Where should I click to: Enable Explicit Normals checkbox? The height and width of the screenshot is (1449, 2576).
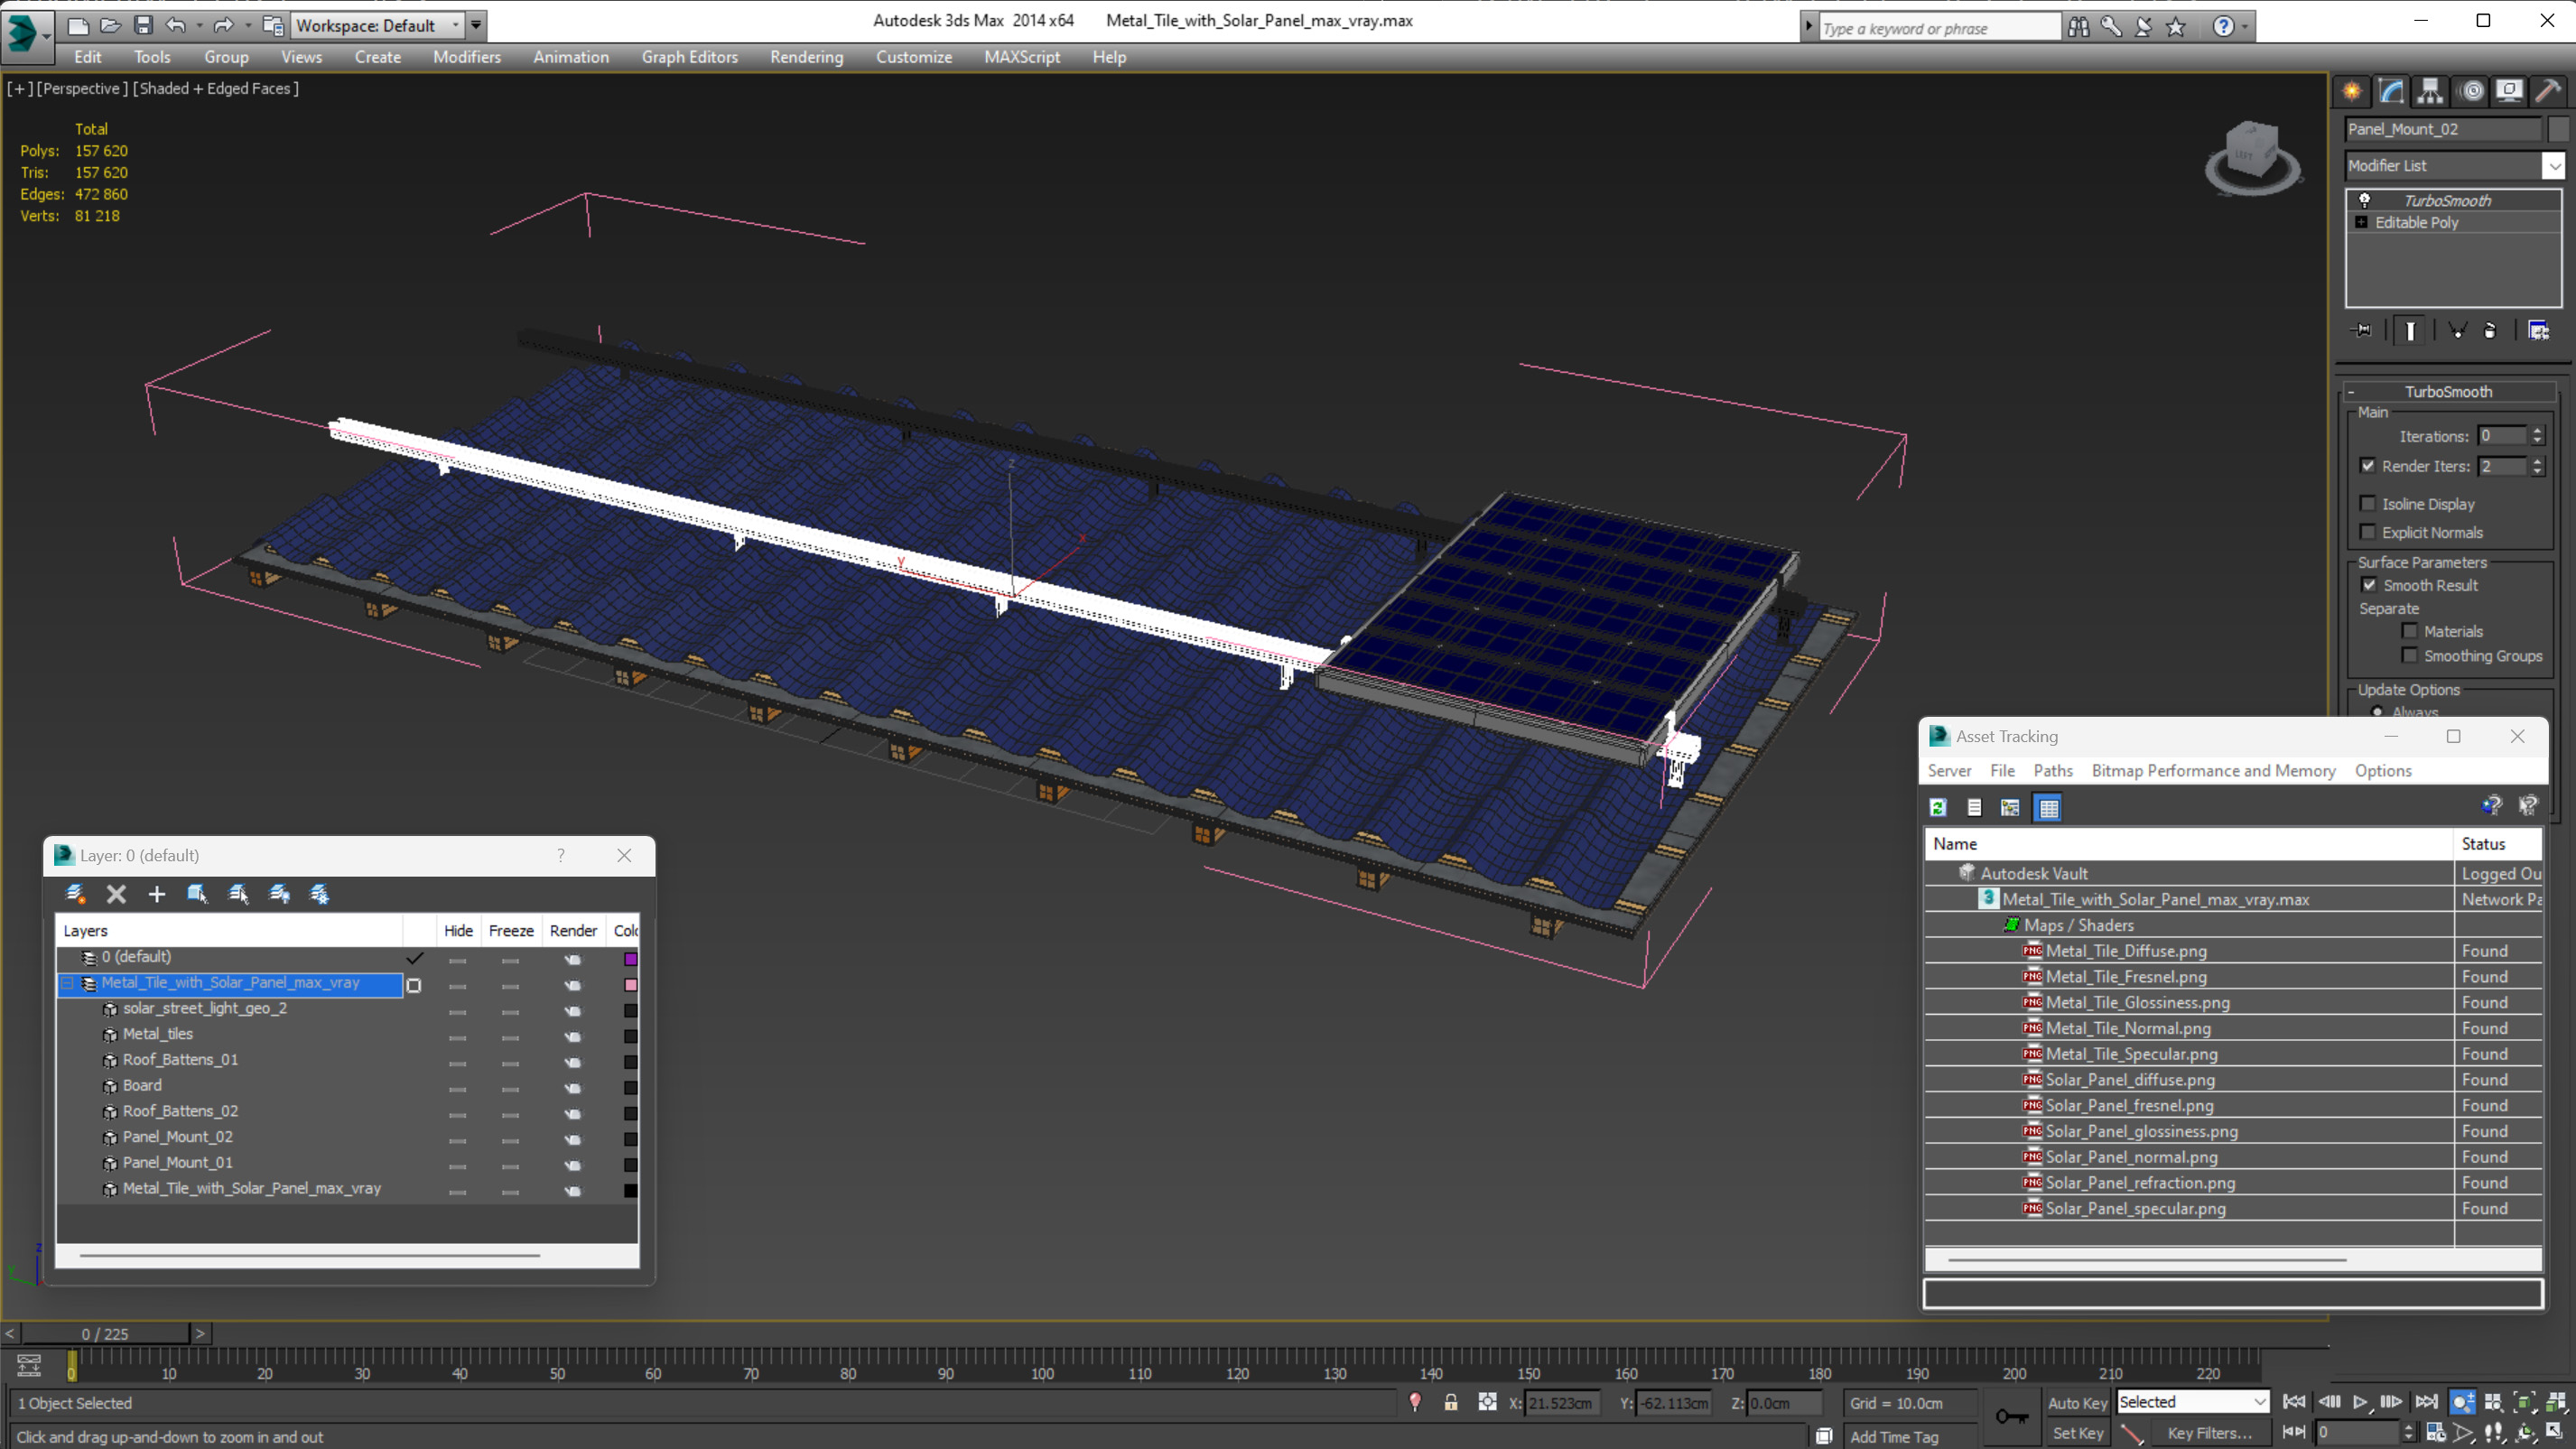[x=2368, y=531]
